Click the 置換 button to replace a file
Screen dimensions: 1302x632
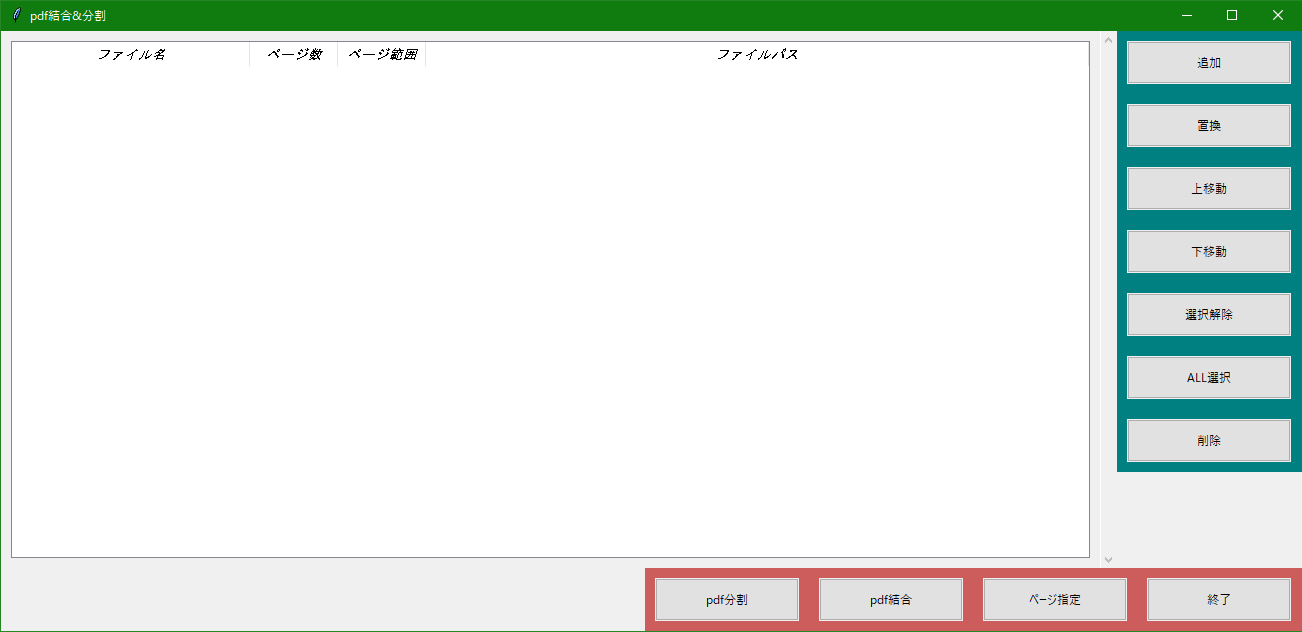point(1208,125)
